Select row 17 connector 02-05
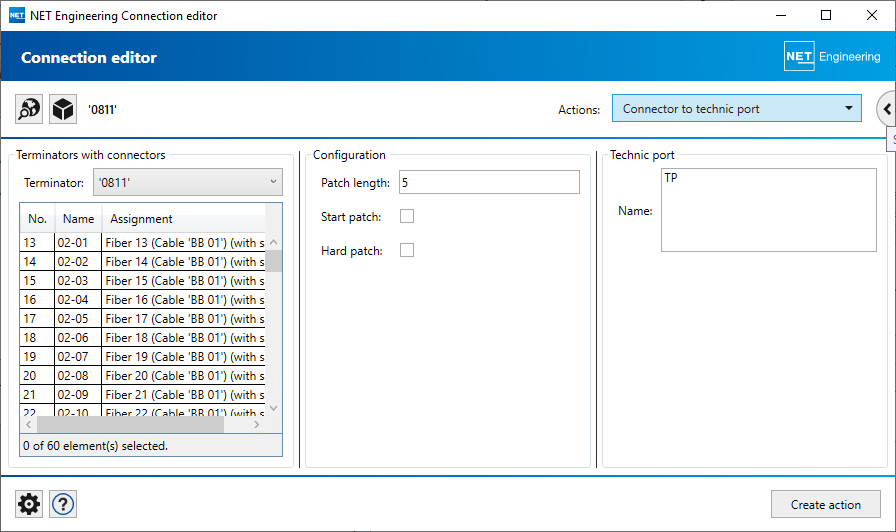 pyautogui.click(x=143, y=318)
